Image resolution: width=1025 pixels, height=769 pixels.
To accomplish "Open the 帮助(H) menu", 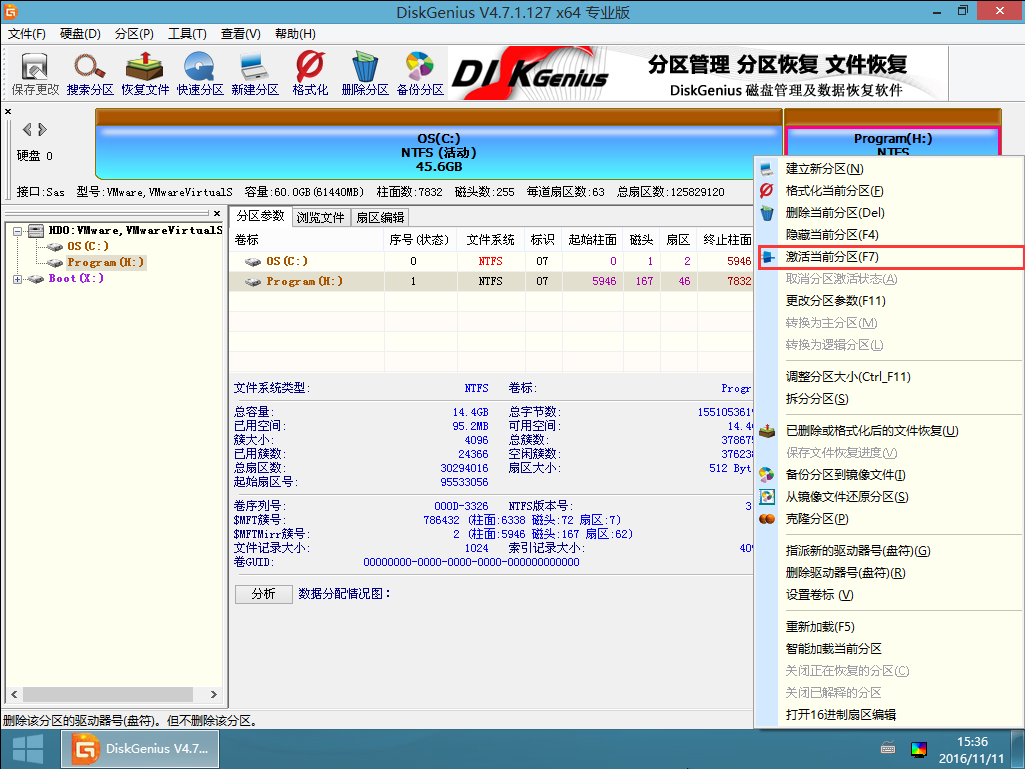I will (295, 34).
